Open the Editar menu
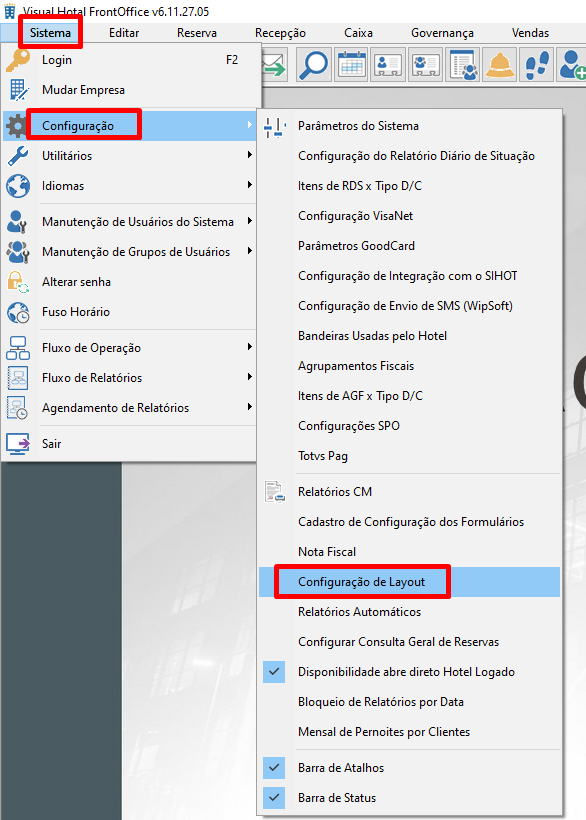Viewport: 586px width, 820px height. coord(124,33)
